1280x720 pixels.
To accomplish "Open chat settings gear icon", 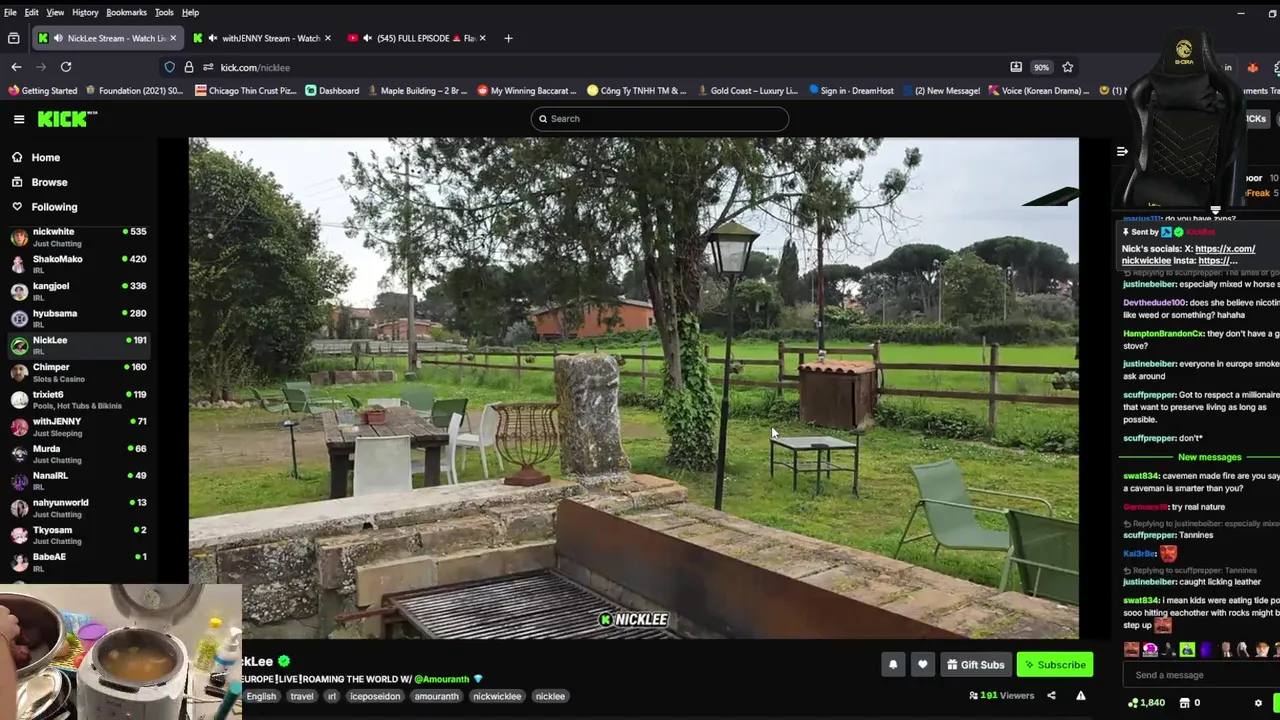I will click(1258, 703).
